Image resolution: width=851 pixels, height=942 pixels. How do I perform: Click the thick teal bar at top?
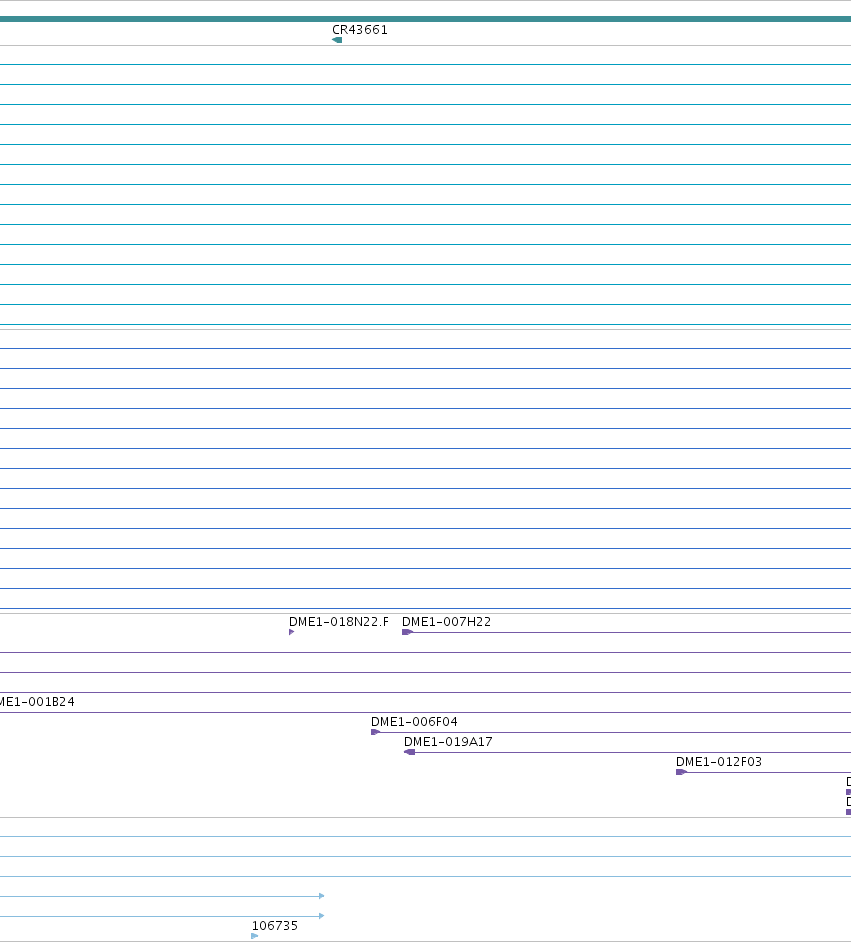coord(425,19)
